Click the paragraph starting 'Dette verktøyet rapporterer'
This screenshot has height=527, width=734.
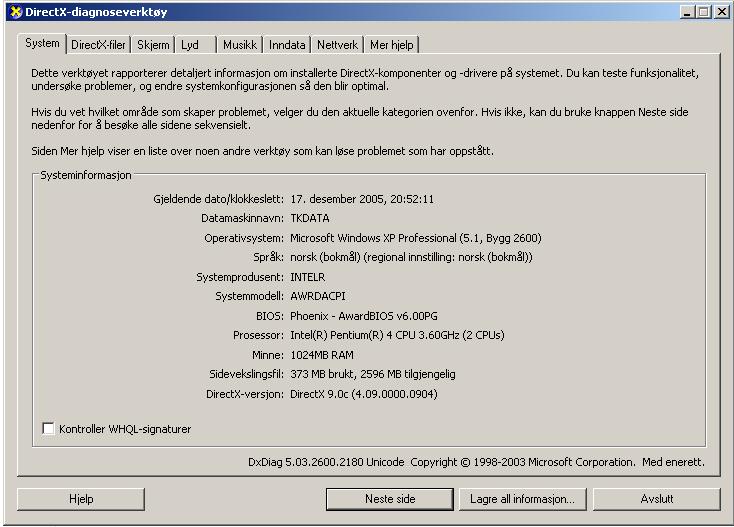click(365, 80)
